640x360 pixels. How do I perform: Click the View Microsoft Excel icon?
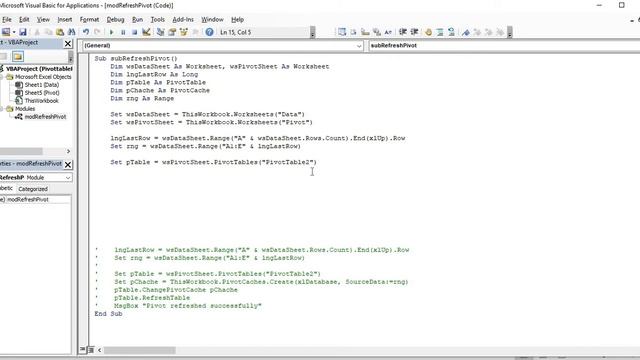6,32
